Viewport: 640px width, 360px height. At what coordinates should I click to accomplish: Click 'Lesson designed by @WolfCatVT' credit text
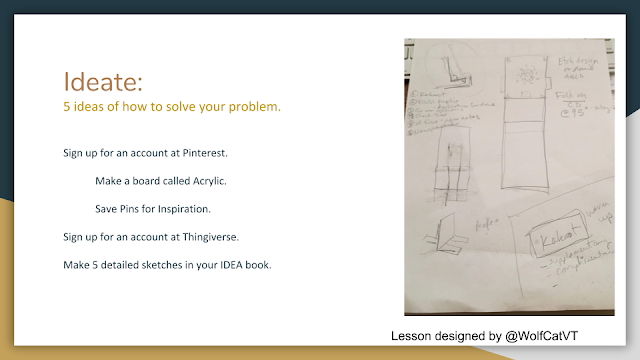[x=484, y=336]
